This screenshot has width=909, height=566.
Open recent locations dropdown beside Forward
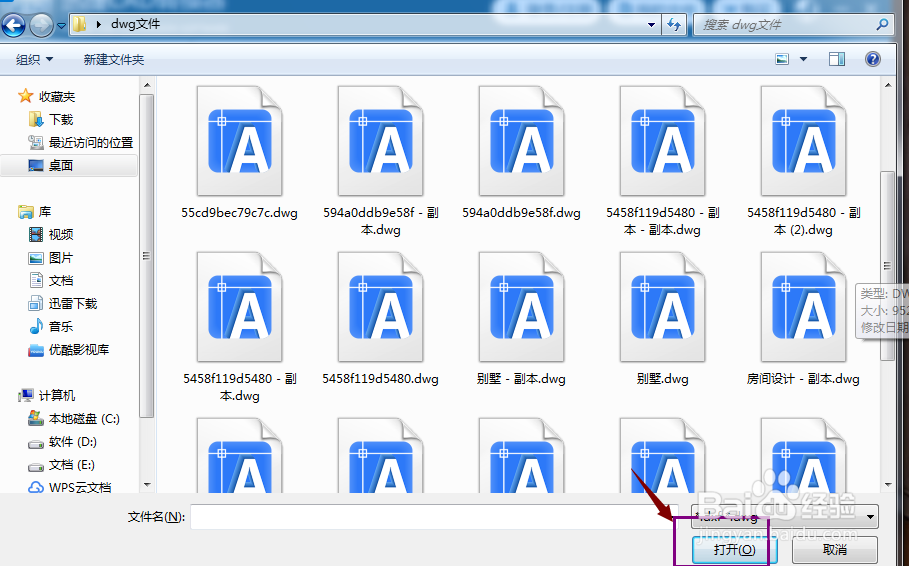tap(61, 26)
